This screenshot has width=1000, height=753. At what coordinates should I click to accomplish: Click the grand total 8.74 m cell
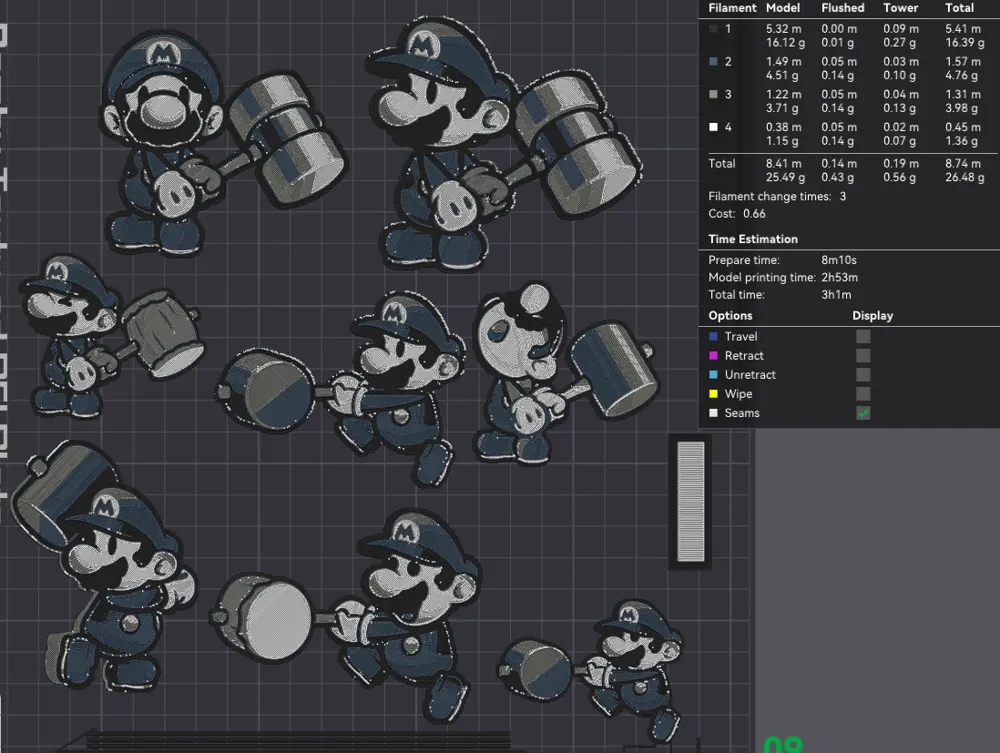coord(962,163)
